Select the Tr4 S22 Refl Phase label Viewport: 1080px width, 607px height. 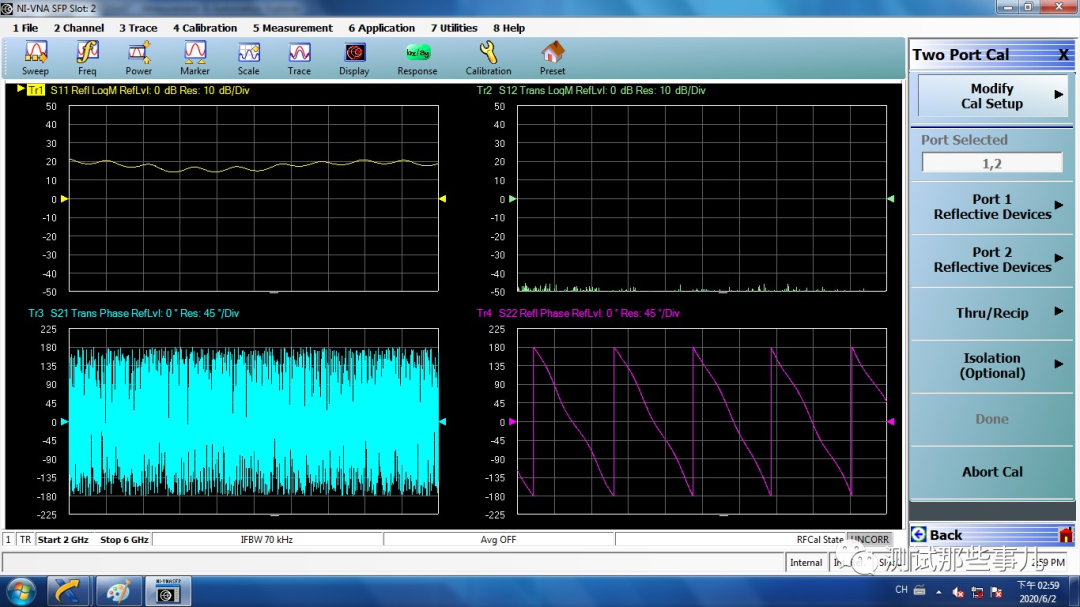[x=578, y=313]
